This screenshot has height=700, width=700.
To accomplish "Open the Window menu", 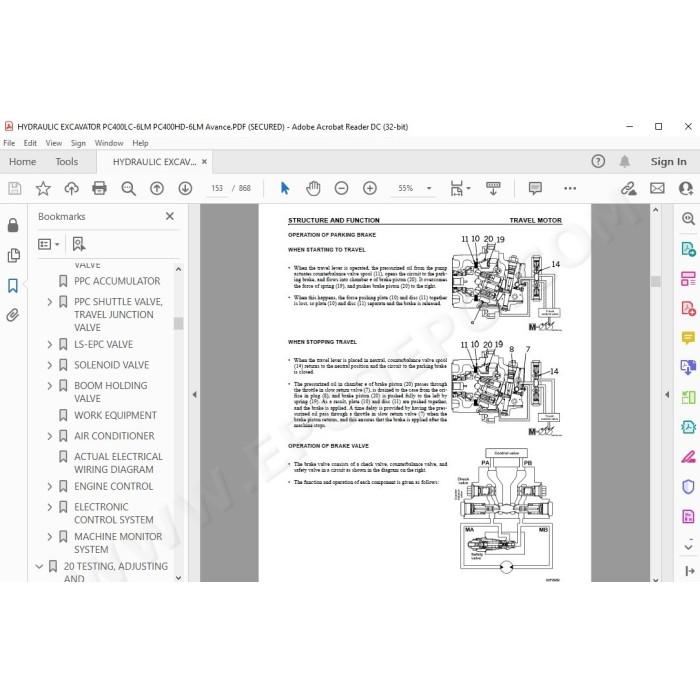I will (x=108, y=143).
